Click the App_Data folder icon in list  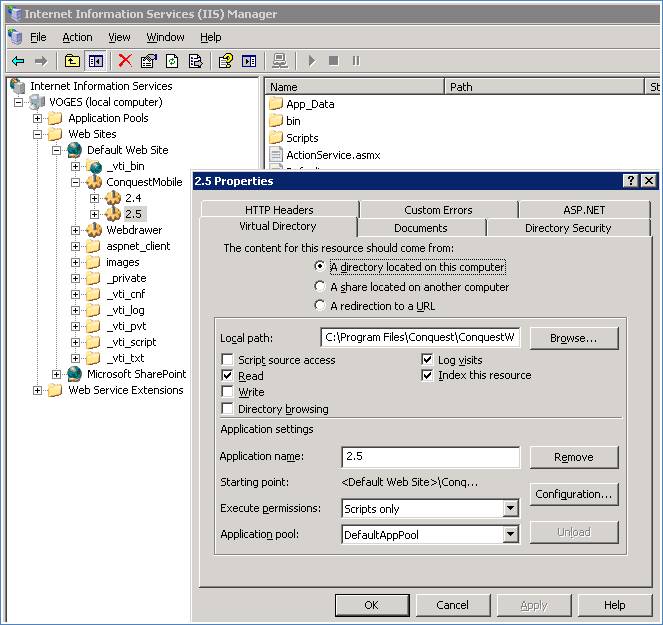tap(276, 104)
